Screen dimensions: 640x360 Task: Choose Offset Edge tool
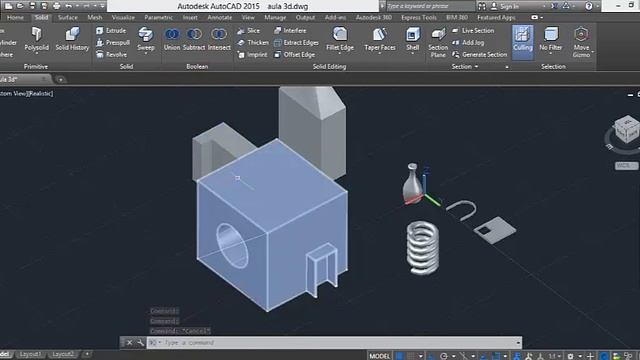294,54
